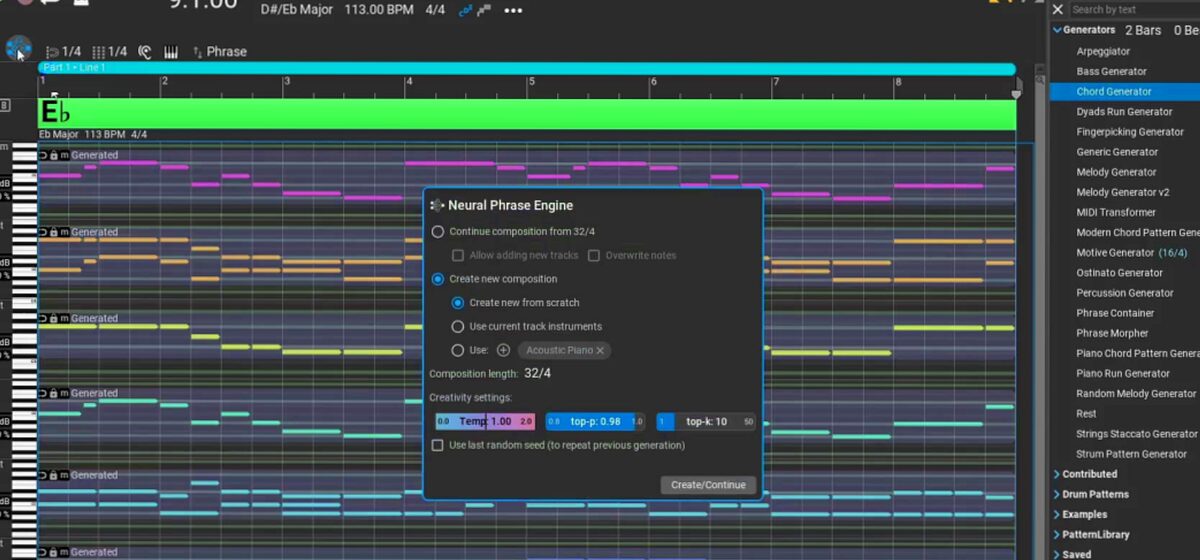Toggle the piano keyboard icon

coord(171,52)
